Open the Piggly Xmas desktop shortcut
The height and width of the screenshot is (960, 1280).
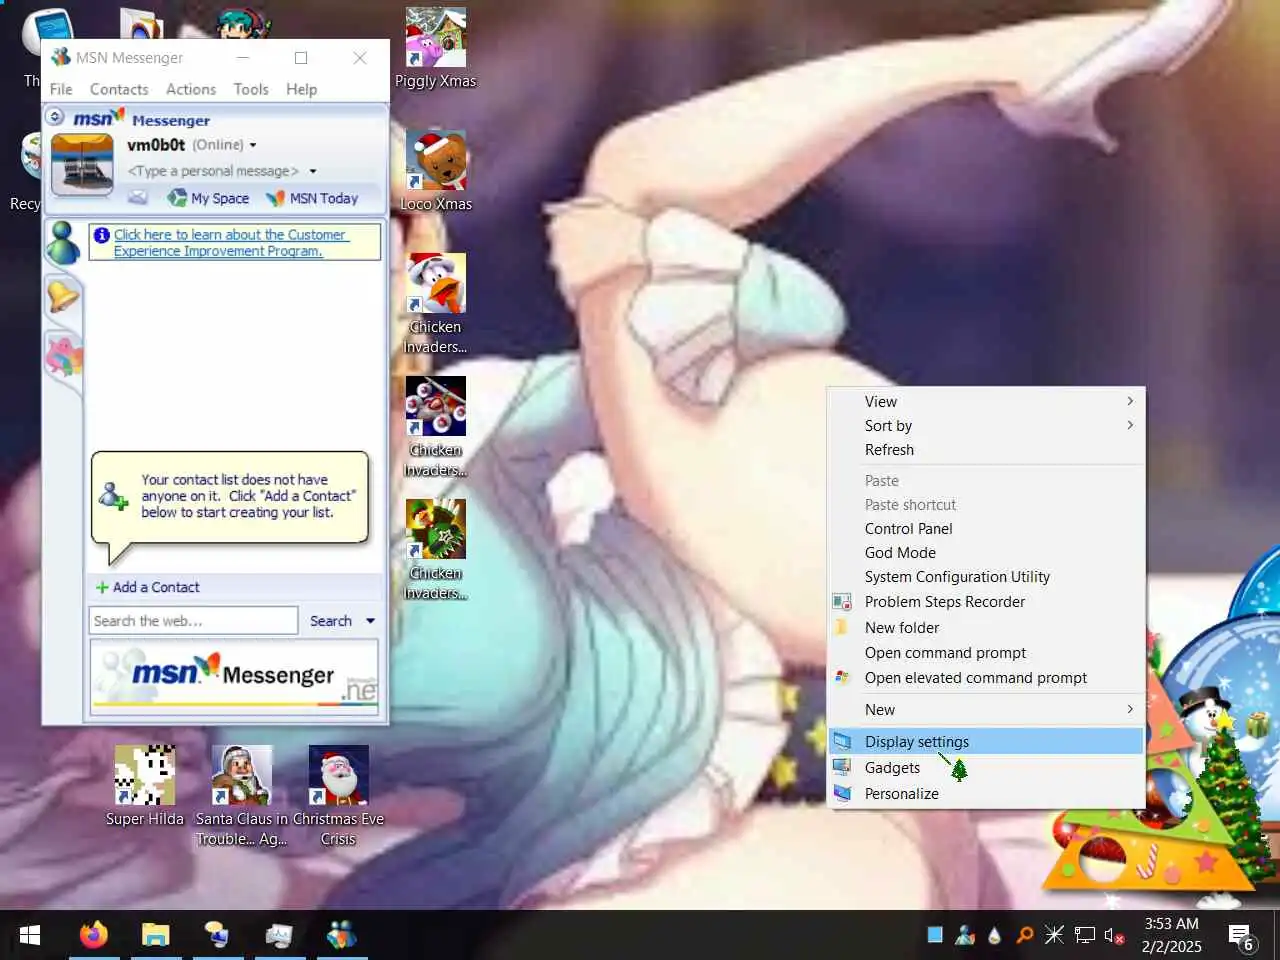coord(436,48)
